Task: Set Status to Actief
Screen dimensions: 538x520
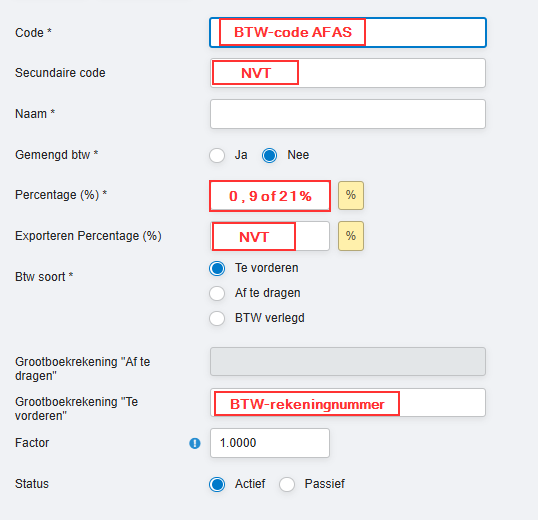Action: click(x=217, y=484)
